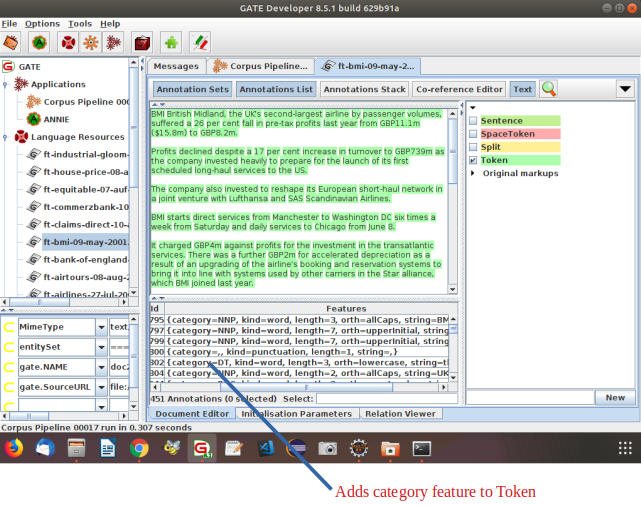Open the Help menu
The height and width of the screenshot is (505, 641).
(x=110, y=24)
